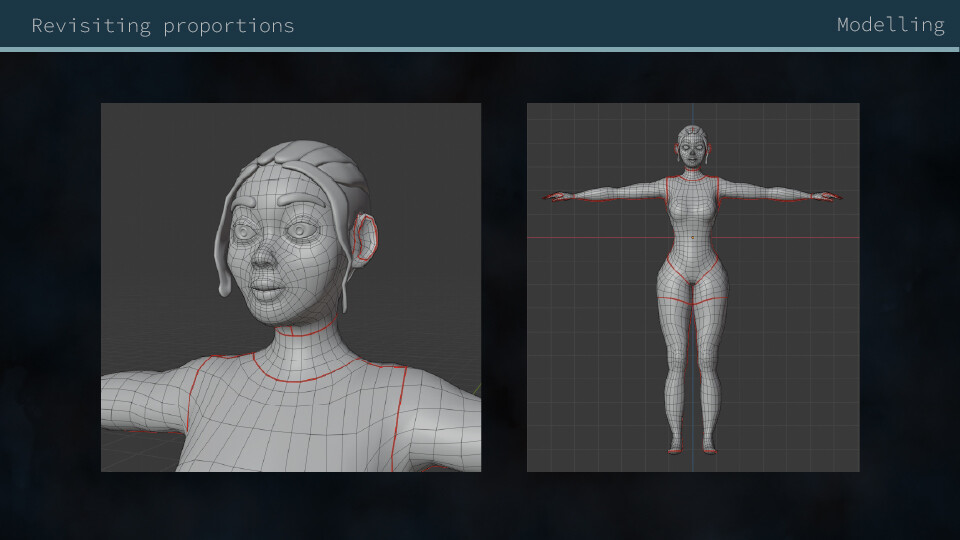
Task: Click the 'Revisiting proportions' slide title
Action: (x=163, y=26)
